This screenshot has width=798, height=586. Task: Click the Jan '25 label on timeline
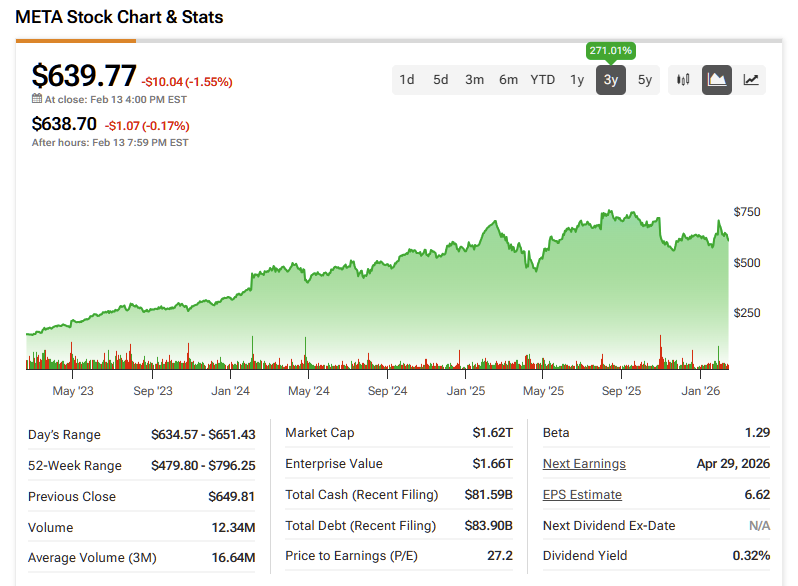[x=466, y=391]
